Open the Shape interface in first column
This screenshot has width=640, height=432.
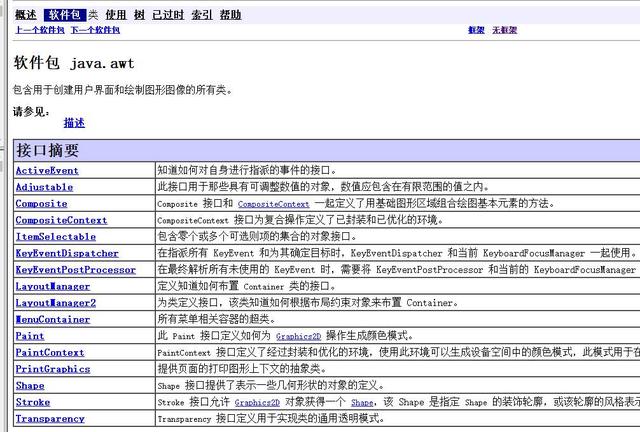[30, 385]
